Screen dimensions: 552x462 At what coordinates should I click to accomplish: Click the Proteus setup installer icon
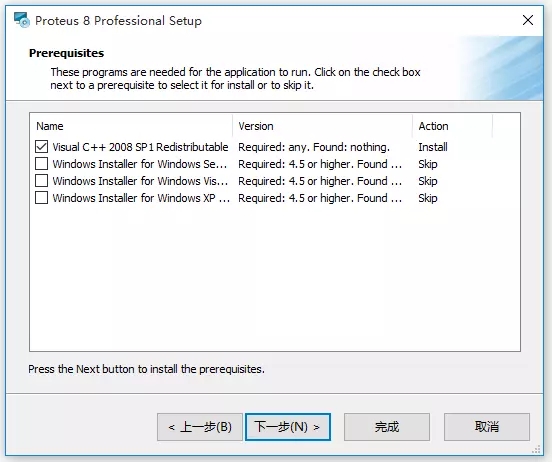[x=21, y=20]
